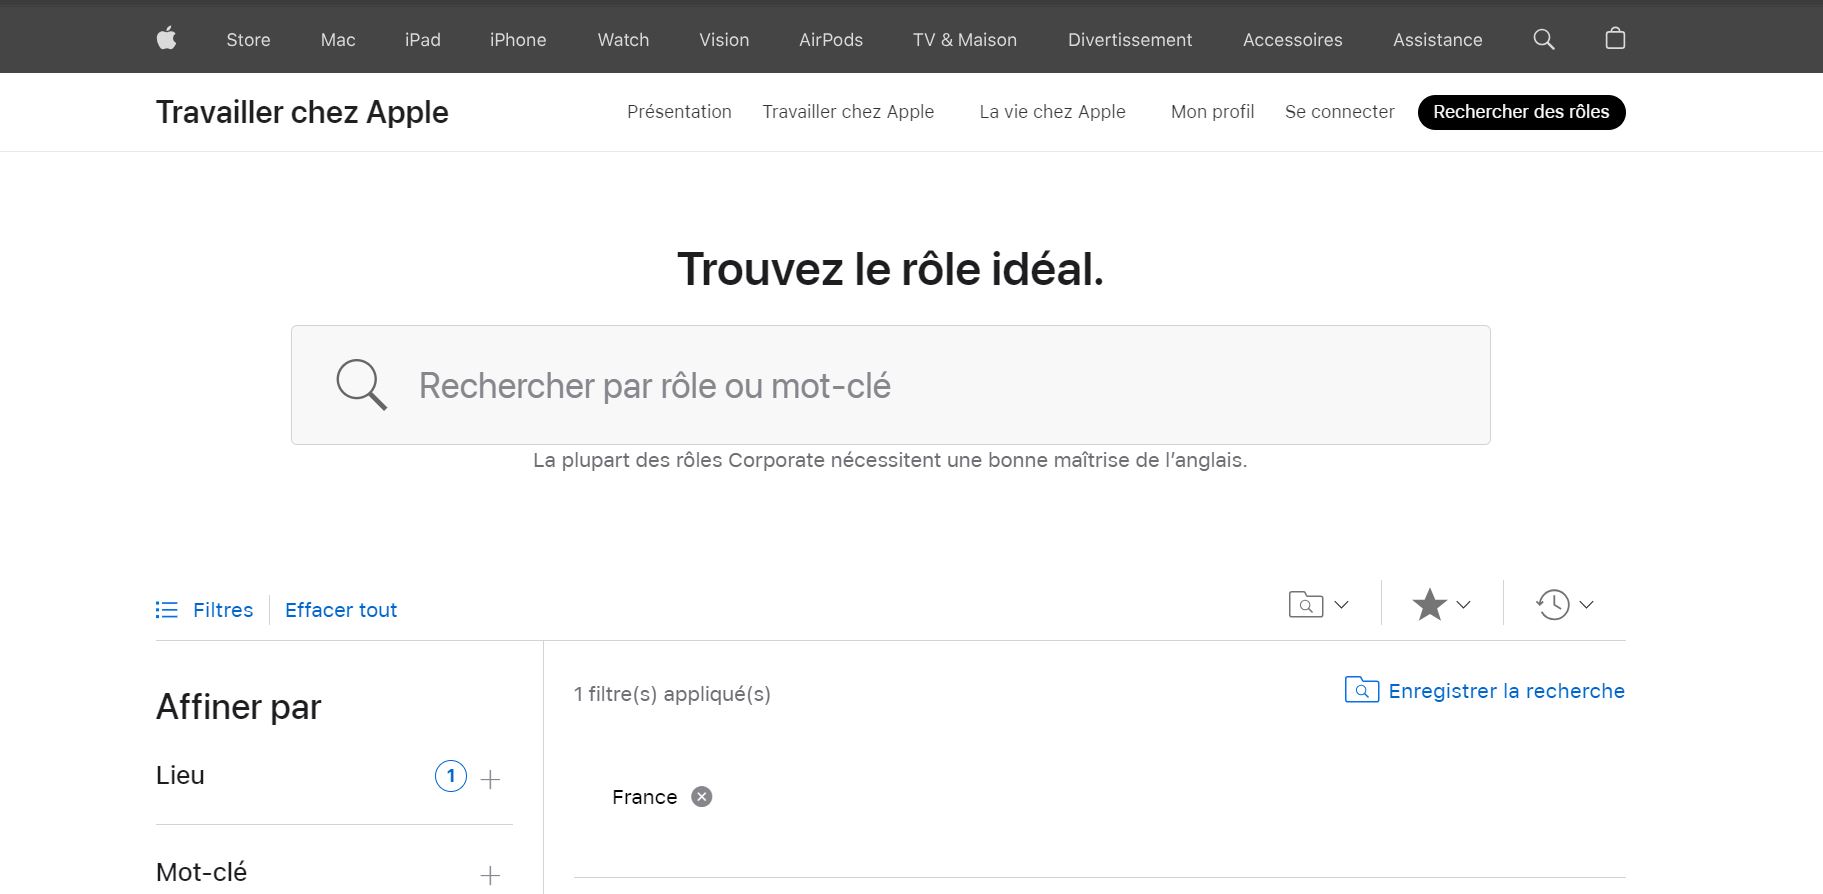
Task: Open the search magnifier in top navigation
Action: pos(1543,39)
